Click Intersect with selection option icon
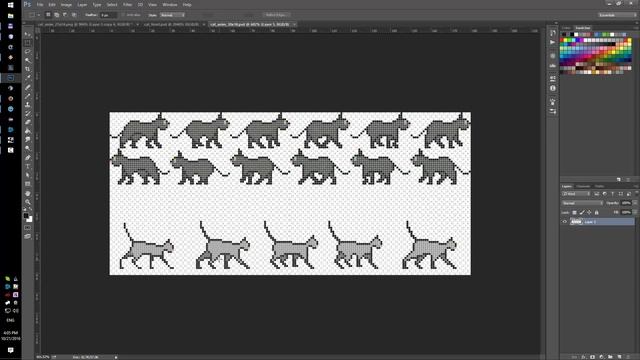 click(x=74, y=15)
